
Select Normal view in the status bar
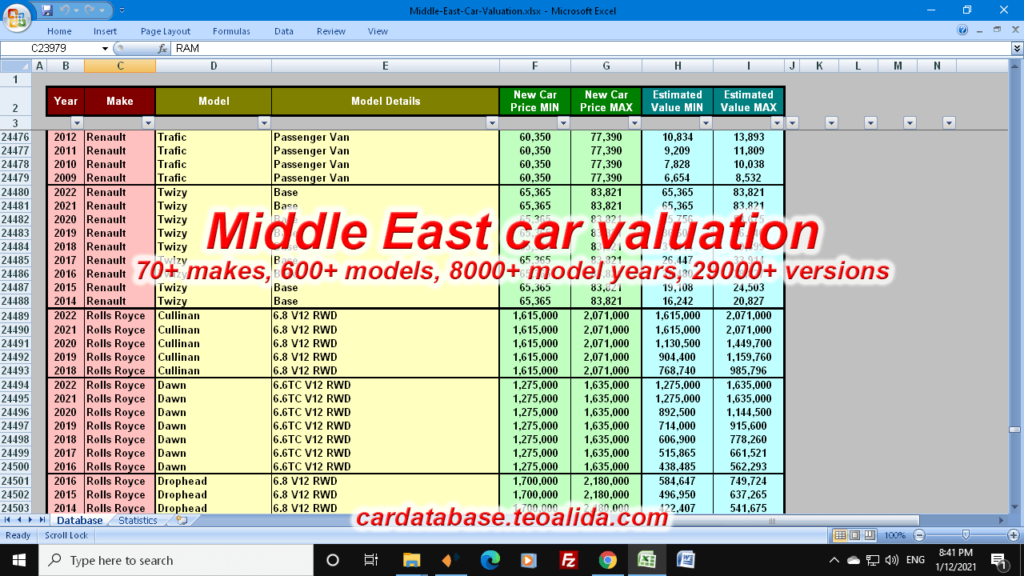pos(840,535)
